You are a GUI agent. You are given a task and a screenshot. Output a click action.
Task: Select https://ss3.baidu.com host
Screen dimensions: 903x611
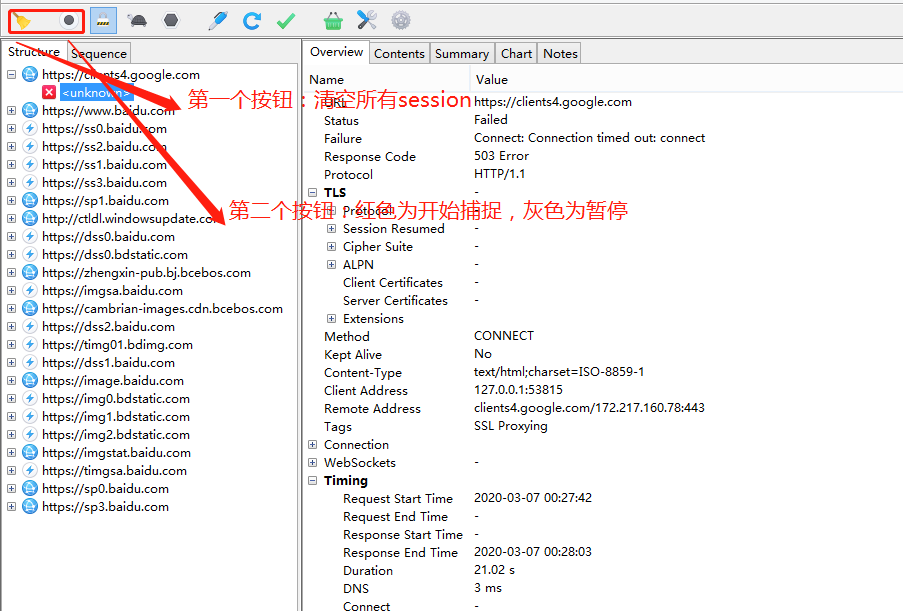(x=104, y=183)
